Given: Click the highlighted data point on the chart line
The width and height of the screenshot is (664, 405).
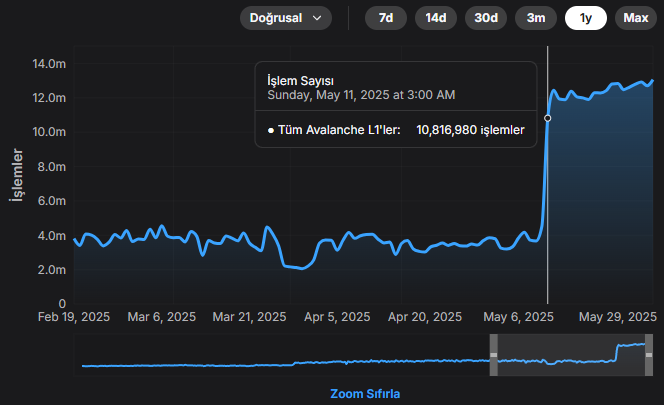Looking at the screenshot, I should [548, 118].
